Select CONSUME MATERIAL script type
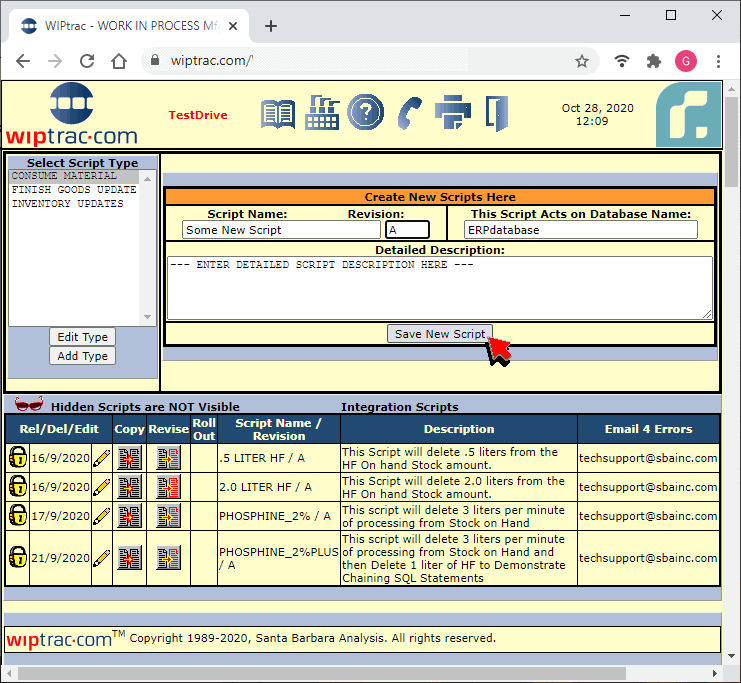The width and height of the screenshot is (741, 683). [x=64, y=176]
